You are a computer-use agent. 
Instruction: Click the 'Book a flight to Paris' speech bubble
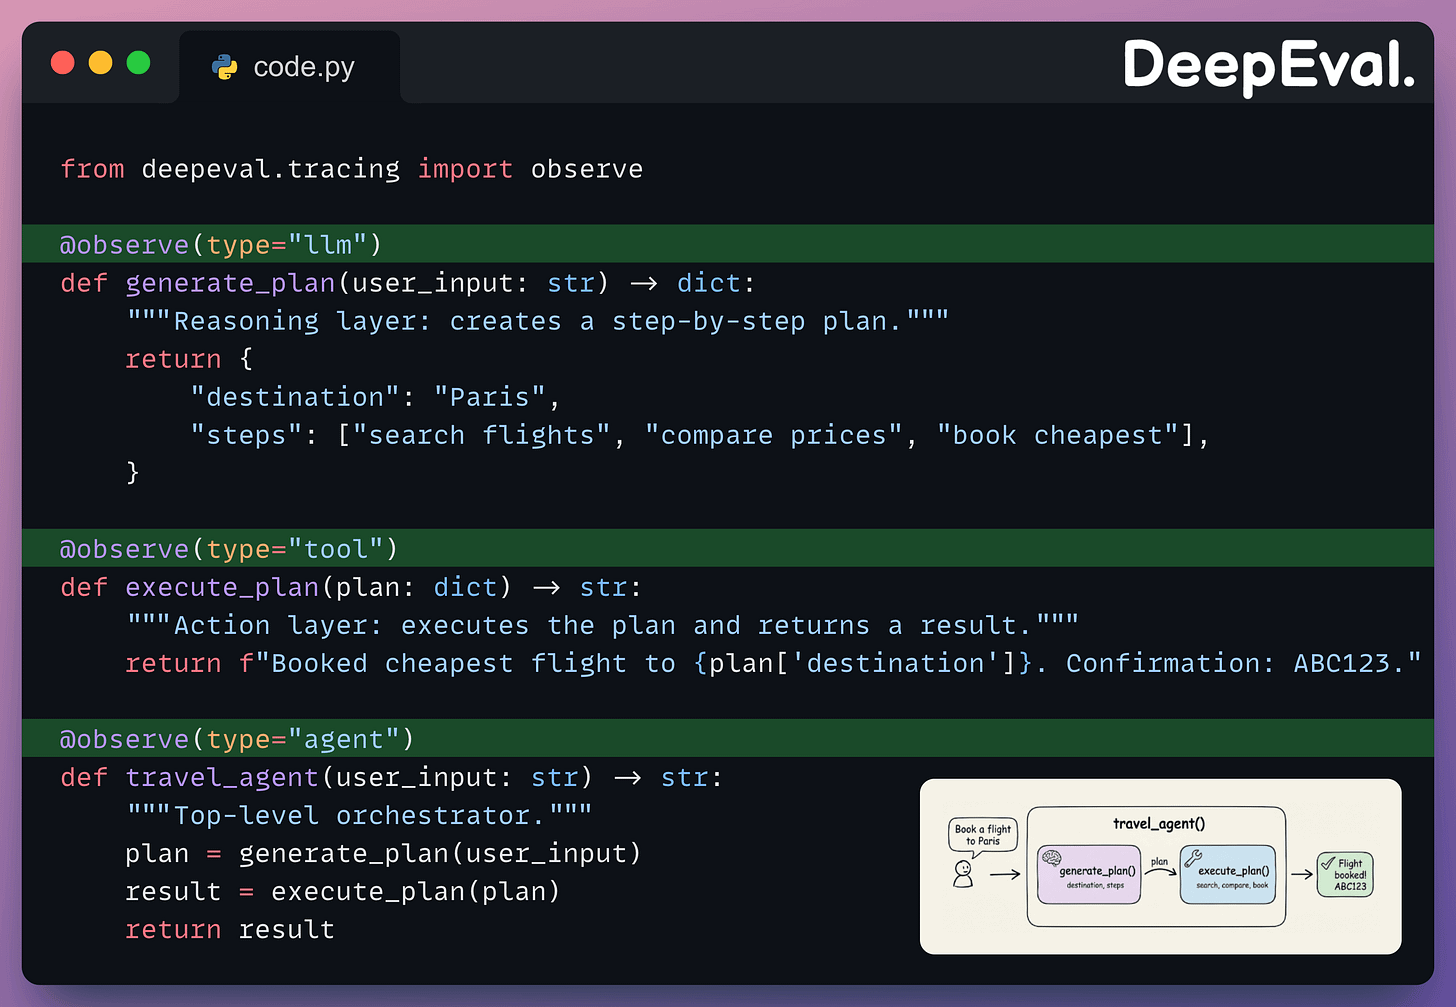click(983, 835)
